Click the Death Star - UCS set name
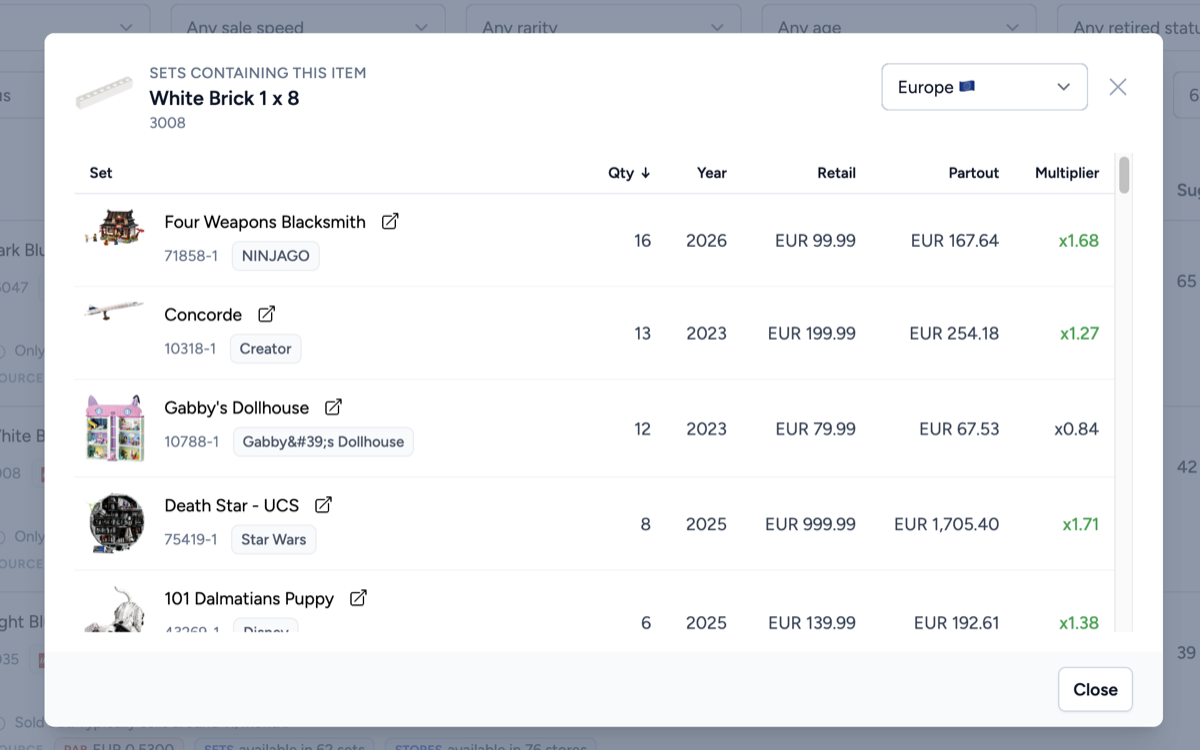Viewport: 1200px width, 750px height. (232, 506)
